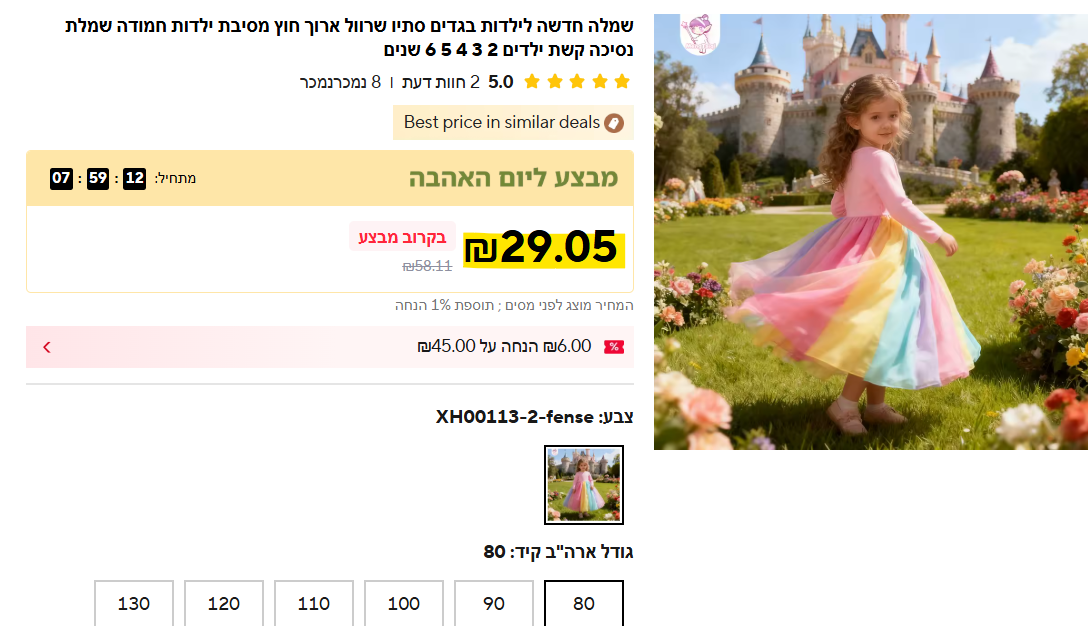
Task: Click the red upcoming sale tag
Action: point(402,237)
